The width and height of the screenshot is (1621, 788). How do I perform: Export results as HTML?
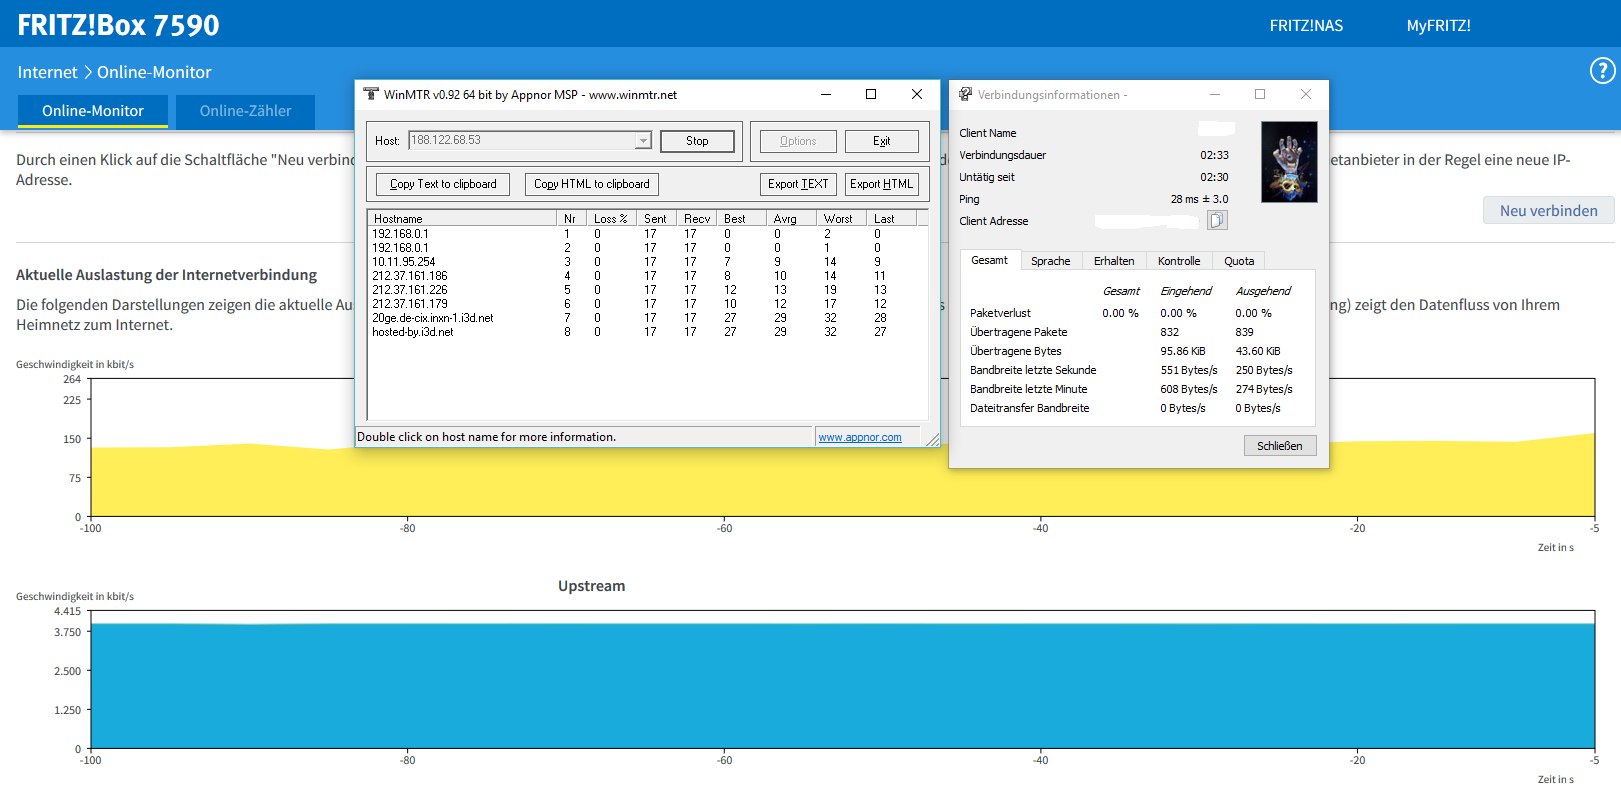(881, 184)
